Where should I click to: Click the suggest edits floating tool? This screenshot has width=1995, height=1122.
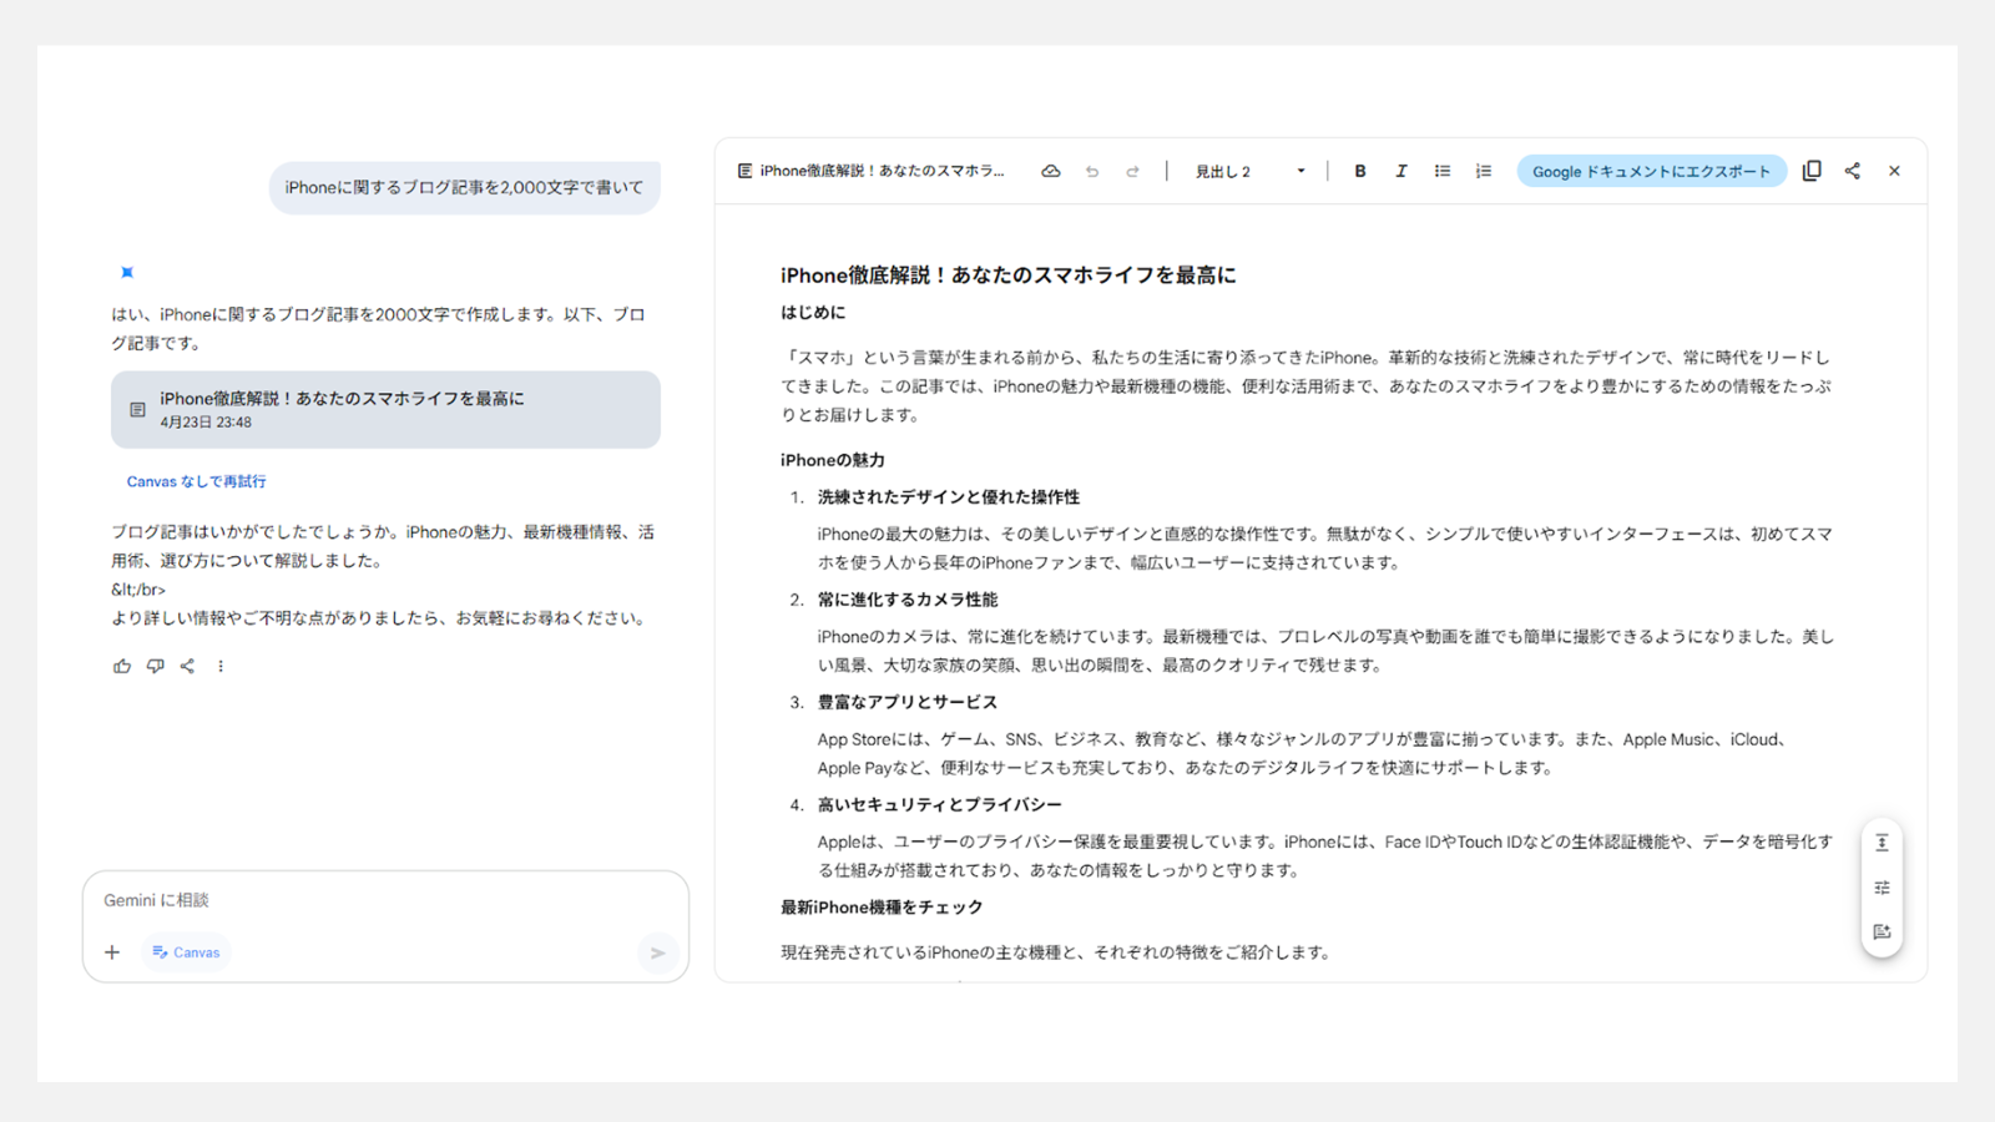pos(1882,932)
